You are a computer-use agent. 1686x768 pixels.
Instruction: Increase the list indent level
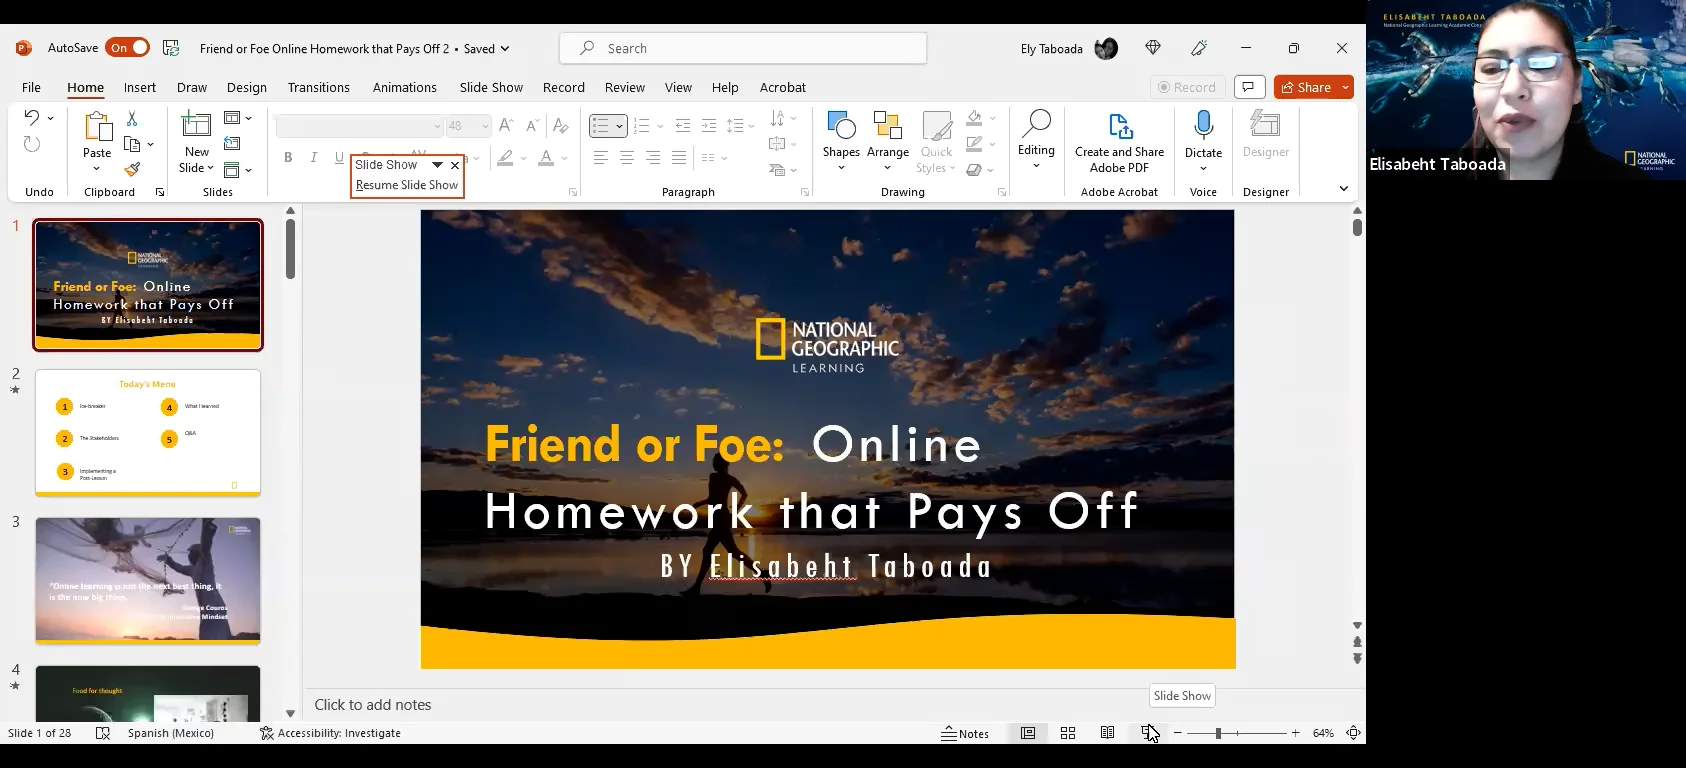coord(709,126)
